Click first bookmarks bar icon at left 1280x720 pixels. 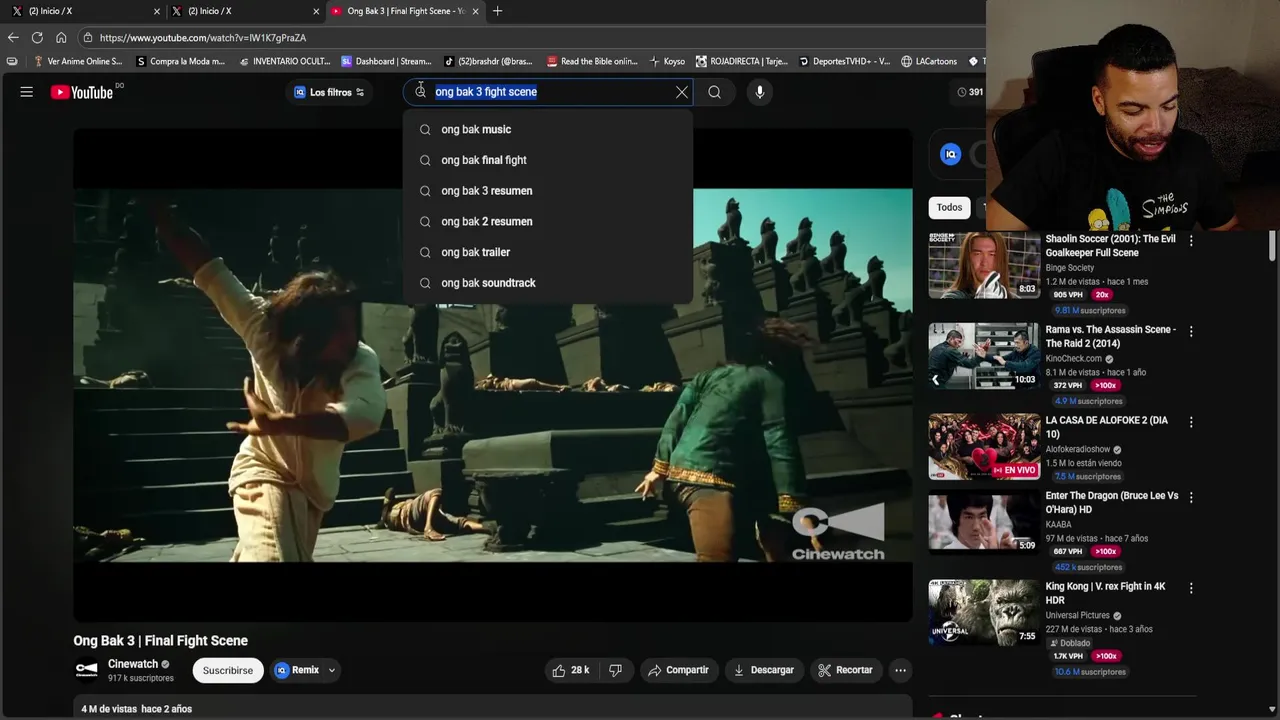[12, 61]
